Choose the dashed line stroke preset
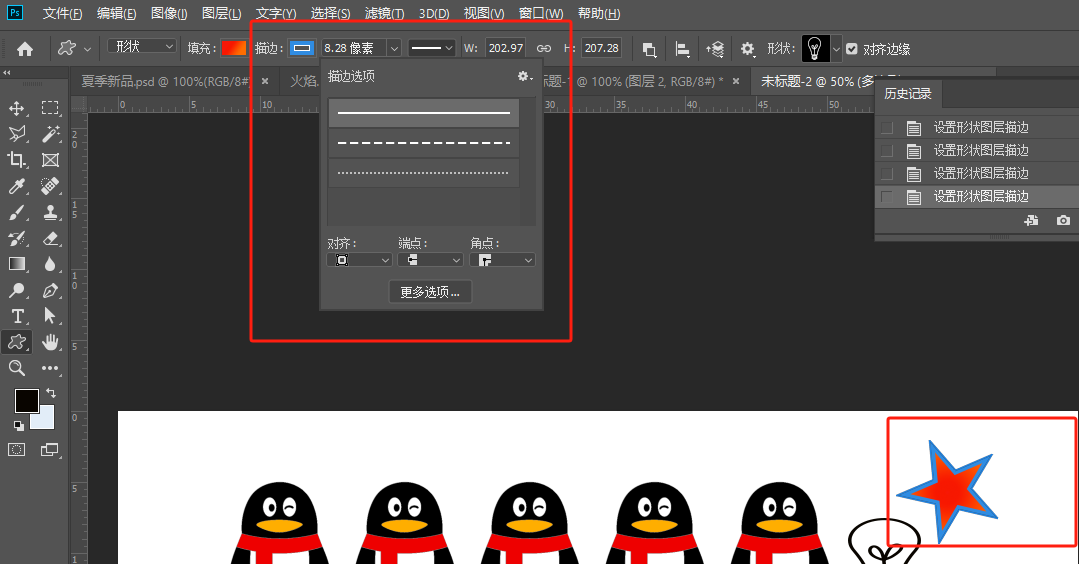 point(424,143)
